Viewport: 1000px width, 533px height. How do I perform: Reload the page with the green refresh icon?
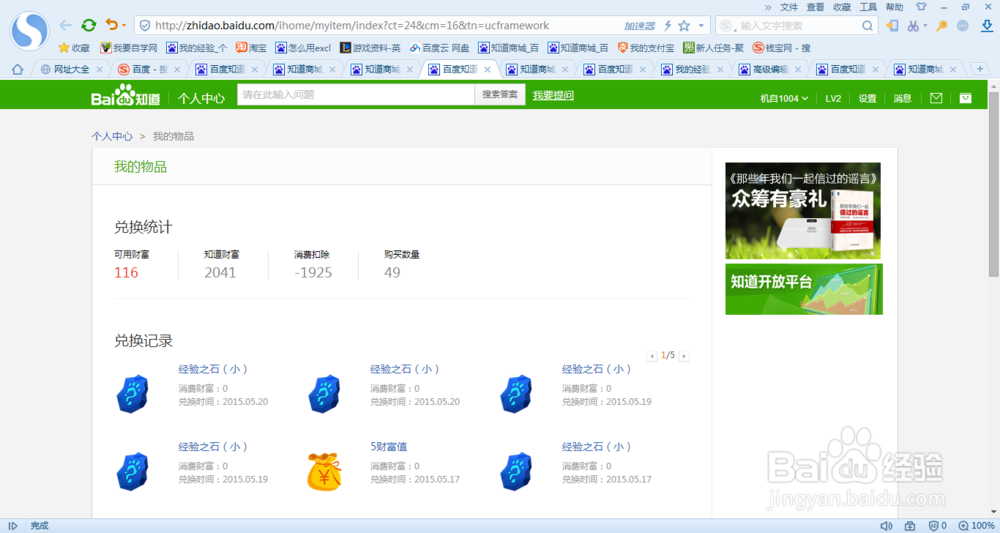[x=89, y=26]
